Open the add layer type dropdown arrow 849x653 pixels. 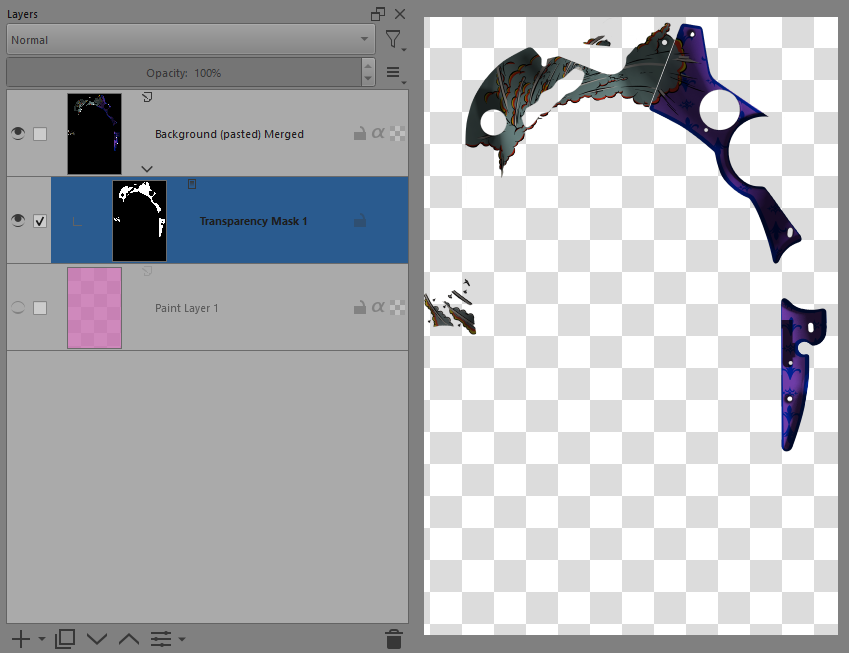point(42,639)
